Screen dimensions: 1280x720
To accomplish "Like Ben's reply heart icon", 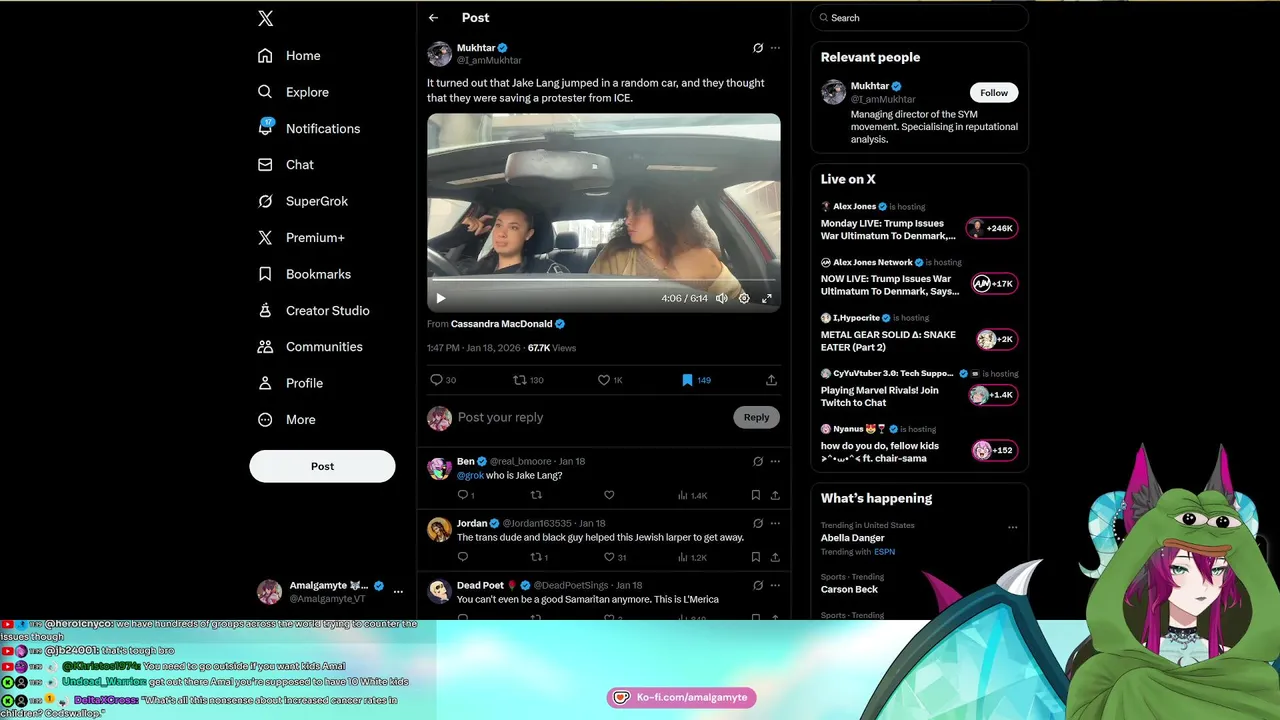I will pyautogui.click(x=609, y=495).
